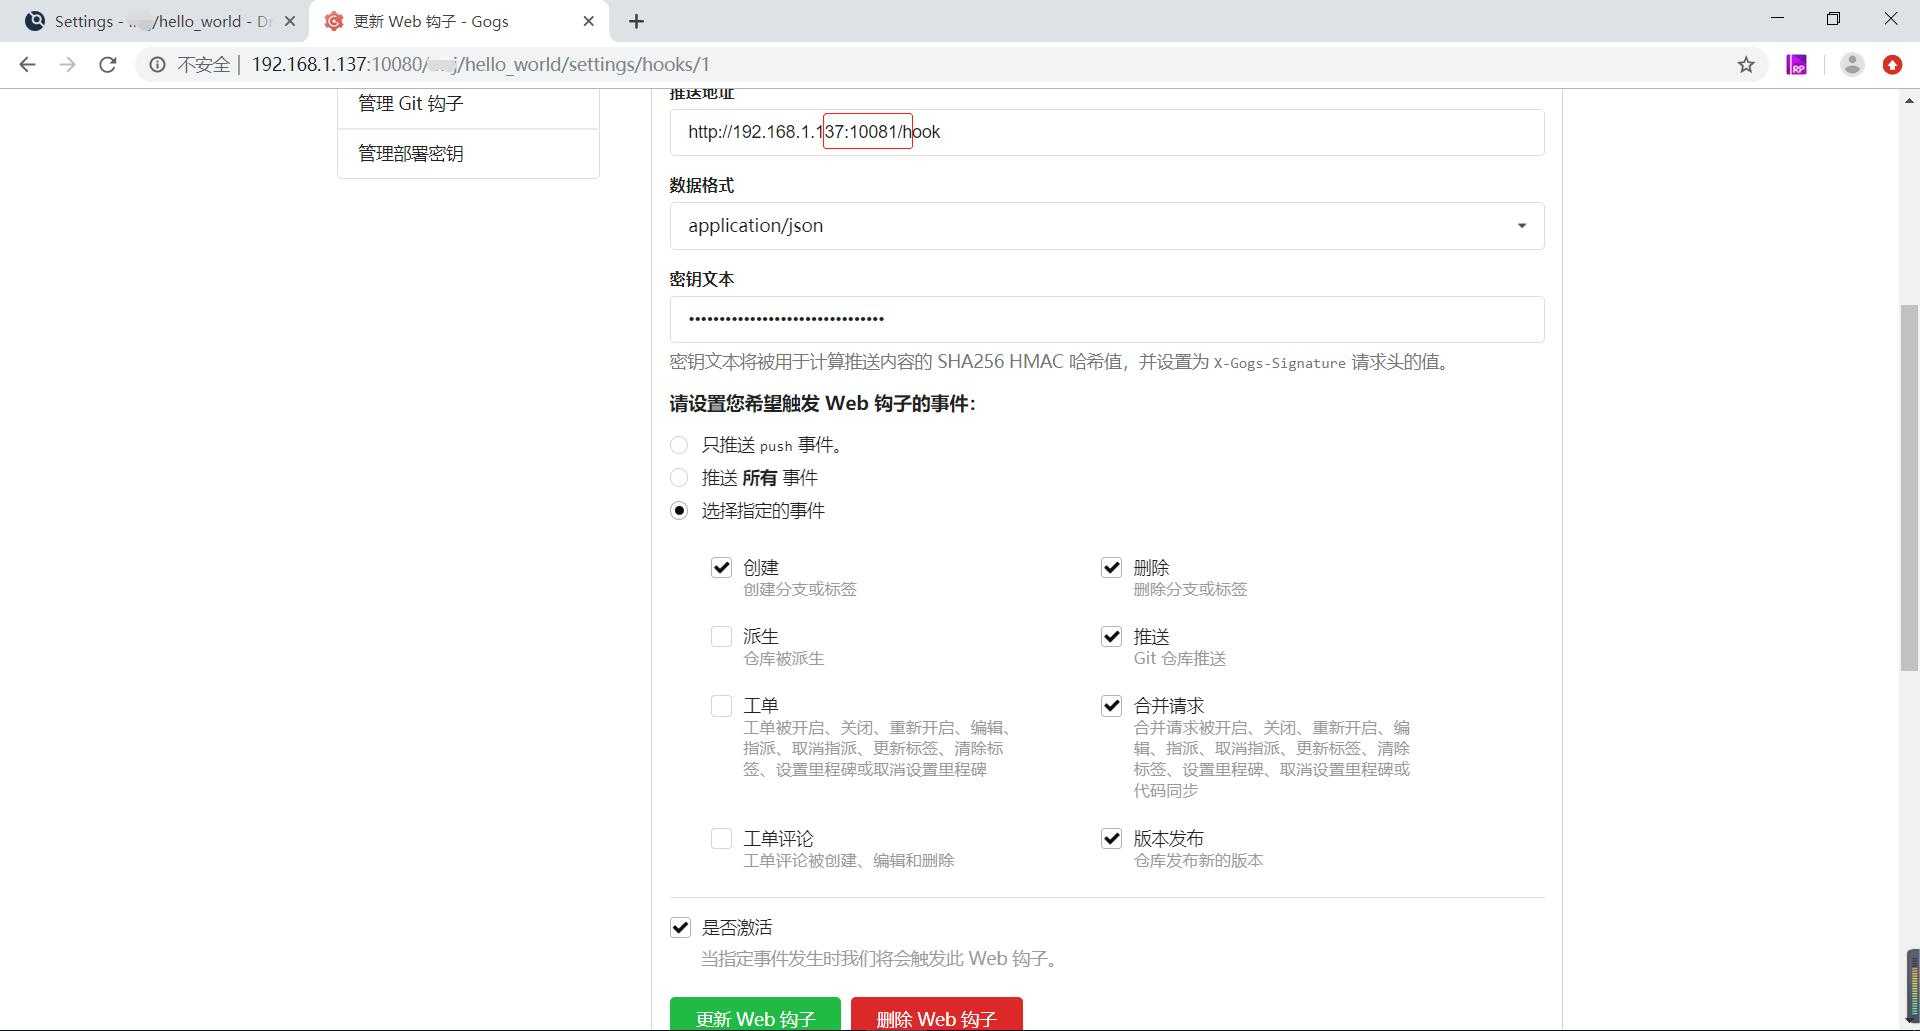The height and width of the screenshot is (1031, 1920).
Task: Click the 仓库被派生 description text
Action: click(x=783, y=659)
